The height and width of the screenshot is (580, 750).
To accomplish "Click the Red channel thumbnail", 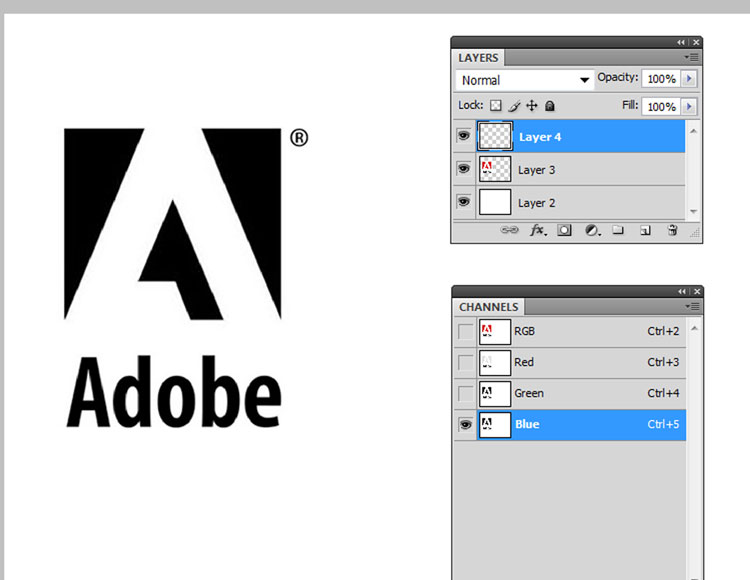I will point(495,362).
